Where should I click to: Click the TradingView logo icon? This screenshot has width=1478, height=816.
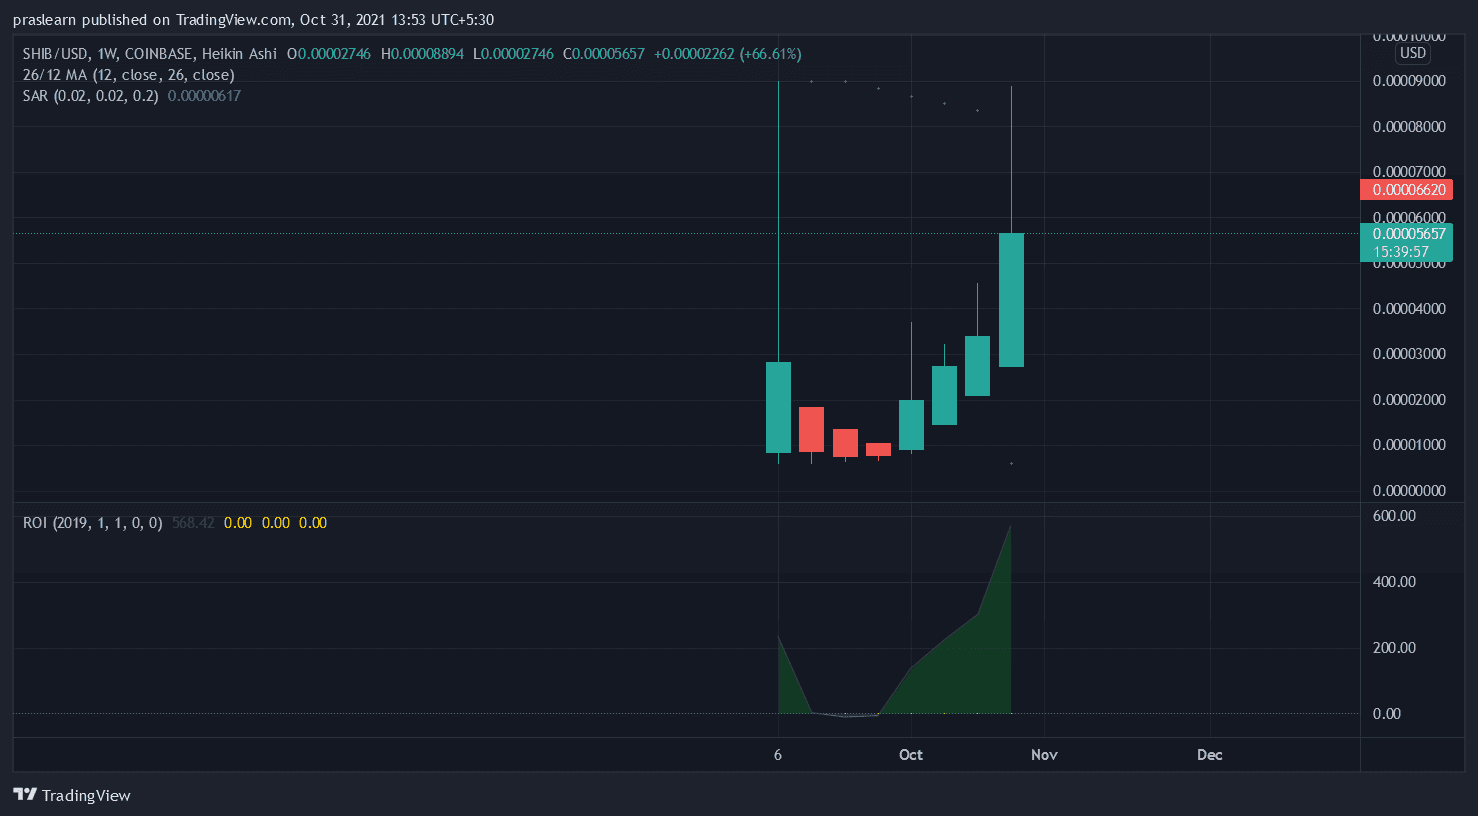[25, 795]
